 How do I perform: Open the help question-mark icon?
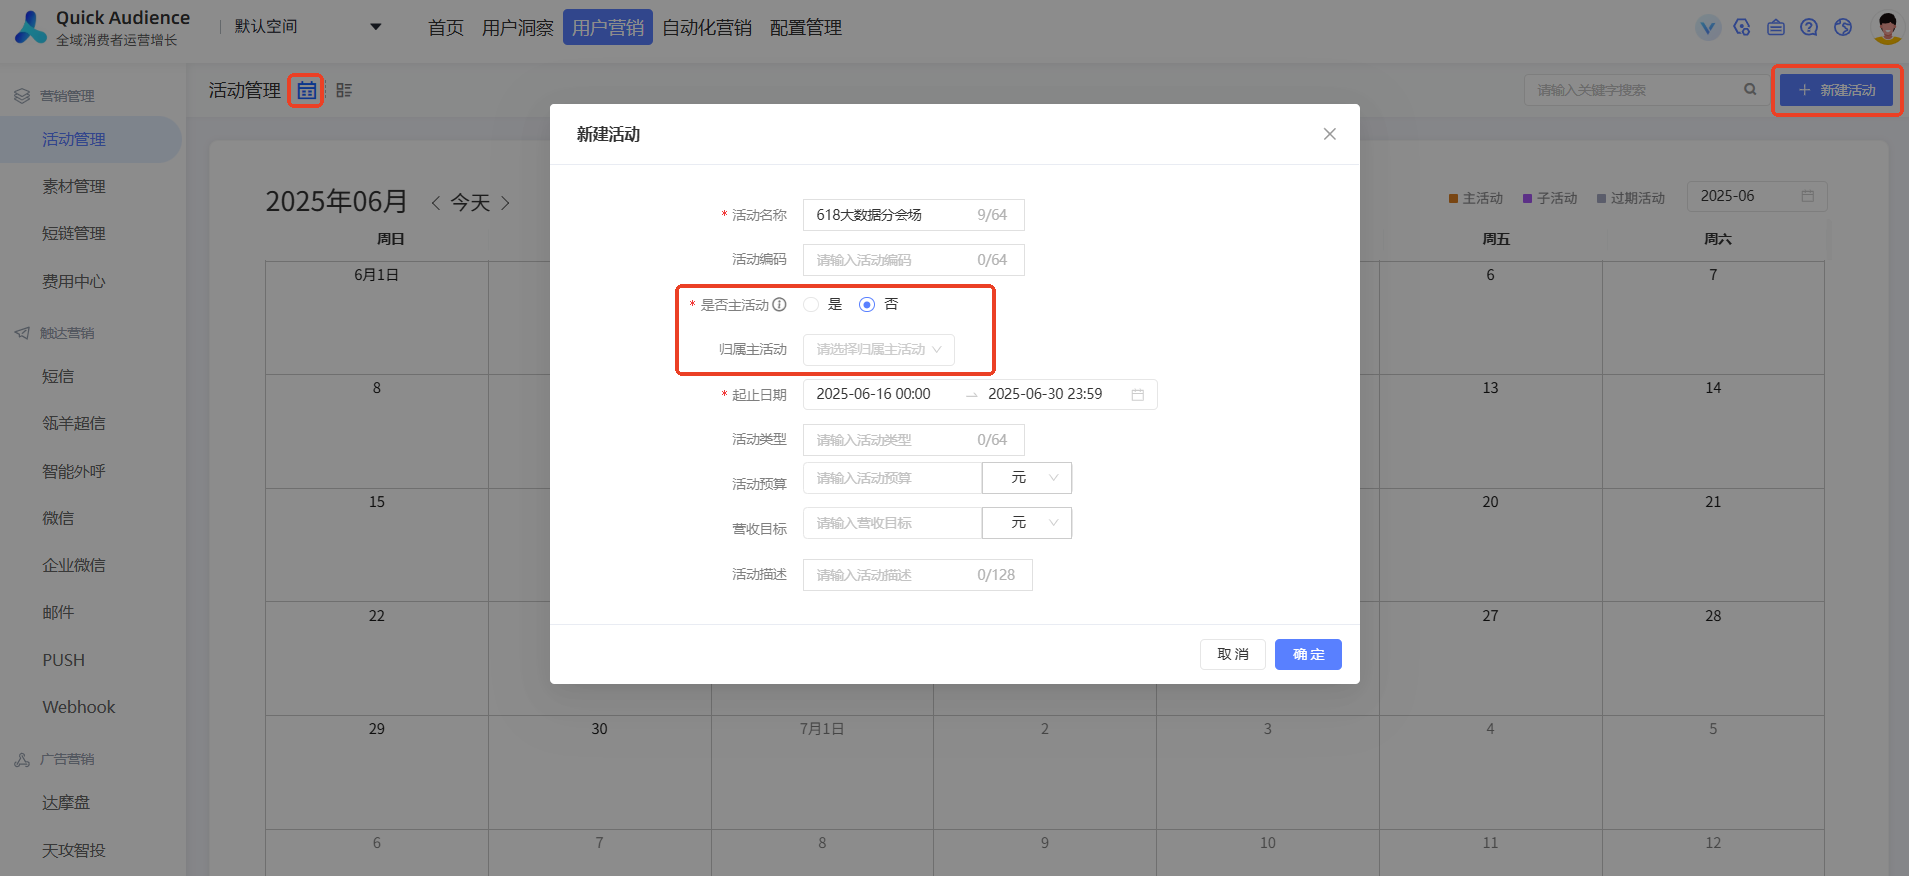coord(1809,28)
